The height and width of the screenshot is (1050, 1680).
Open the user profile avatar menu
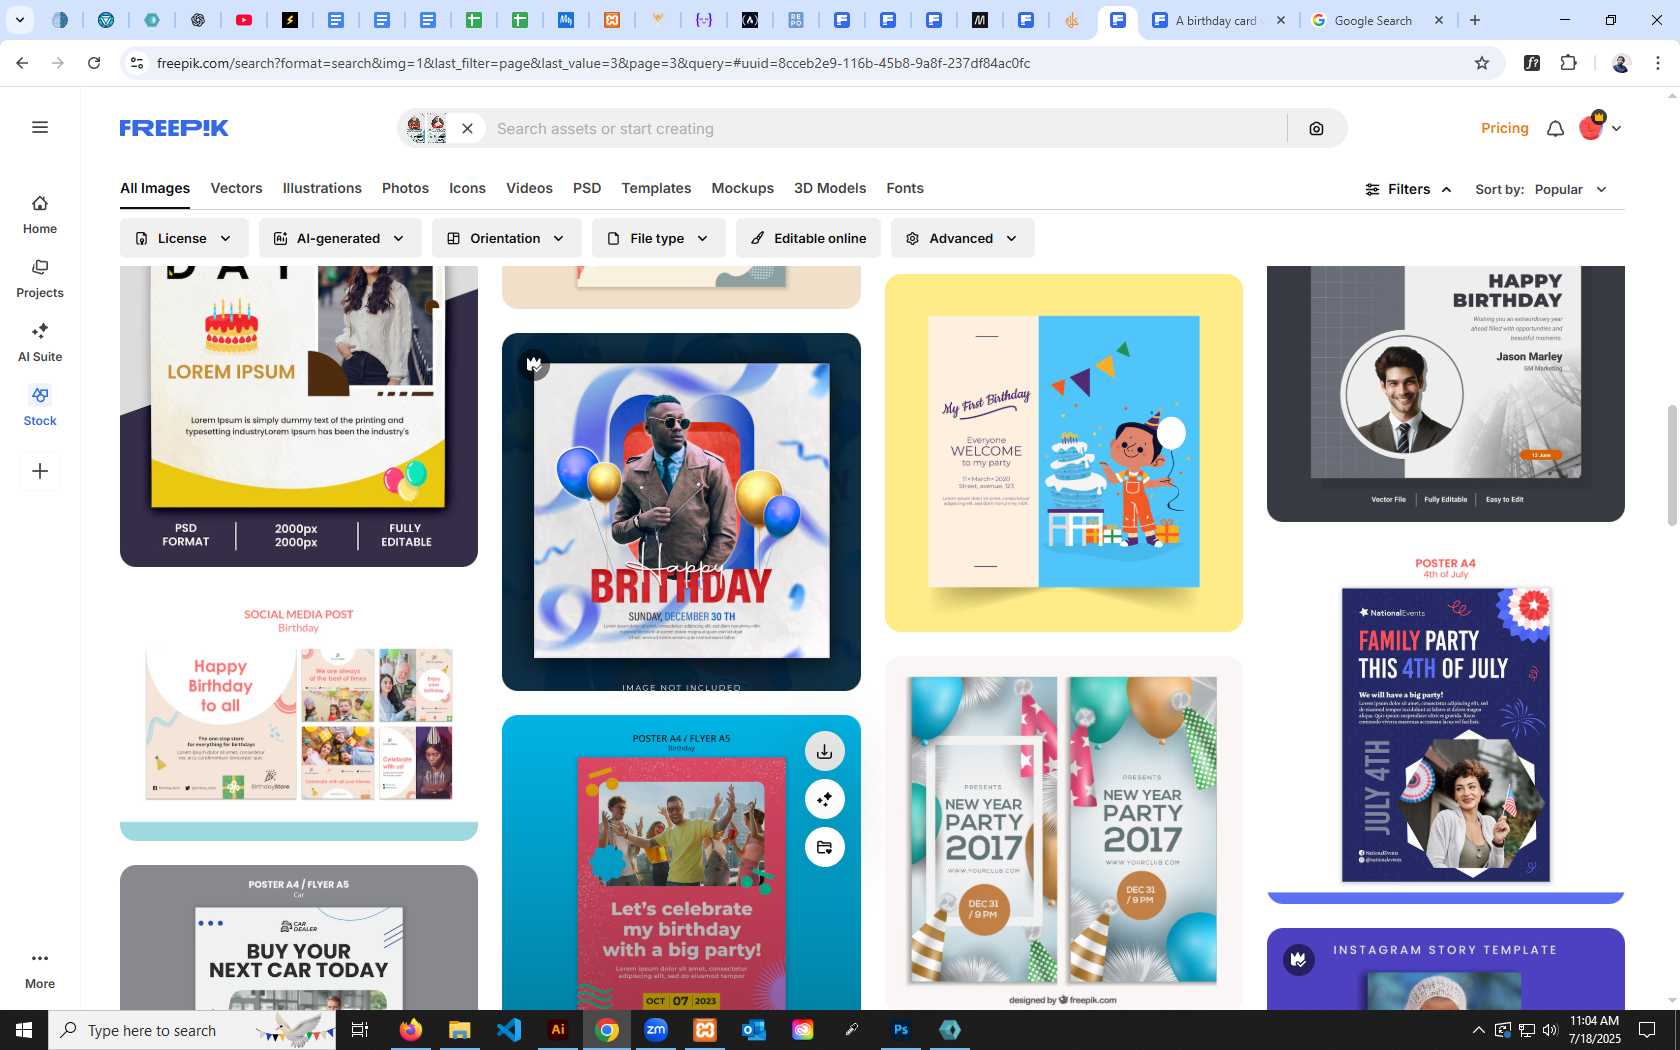click(1599, 127)
